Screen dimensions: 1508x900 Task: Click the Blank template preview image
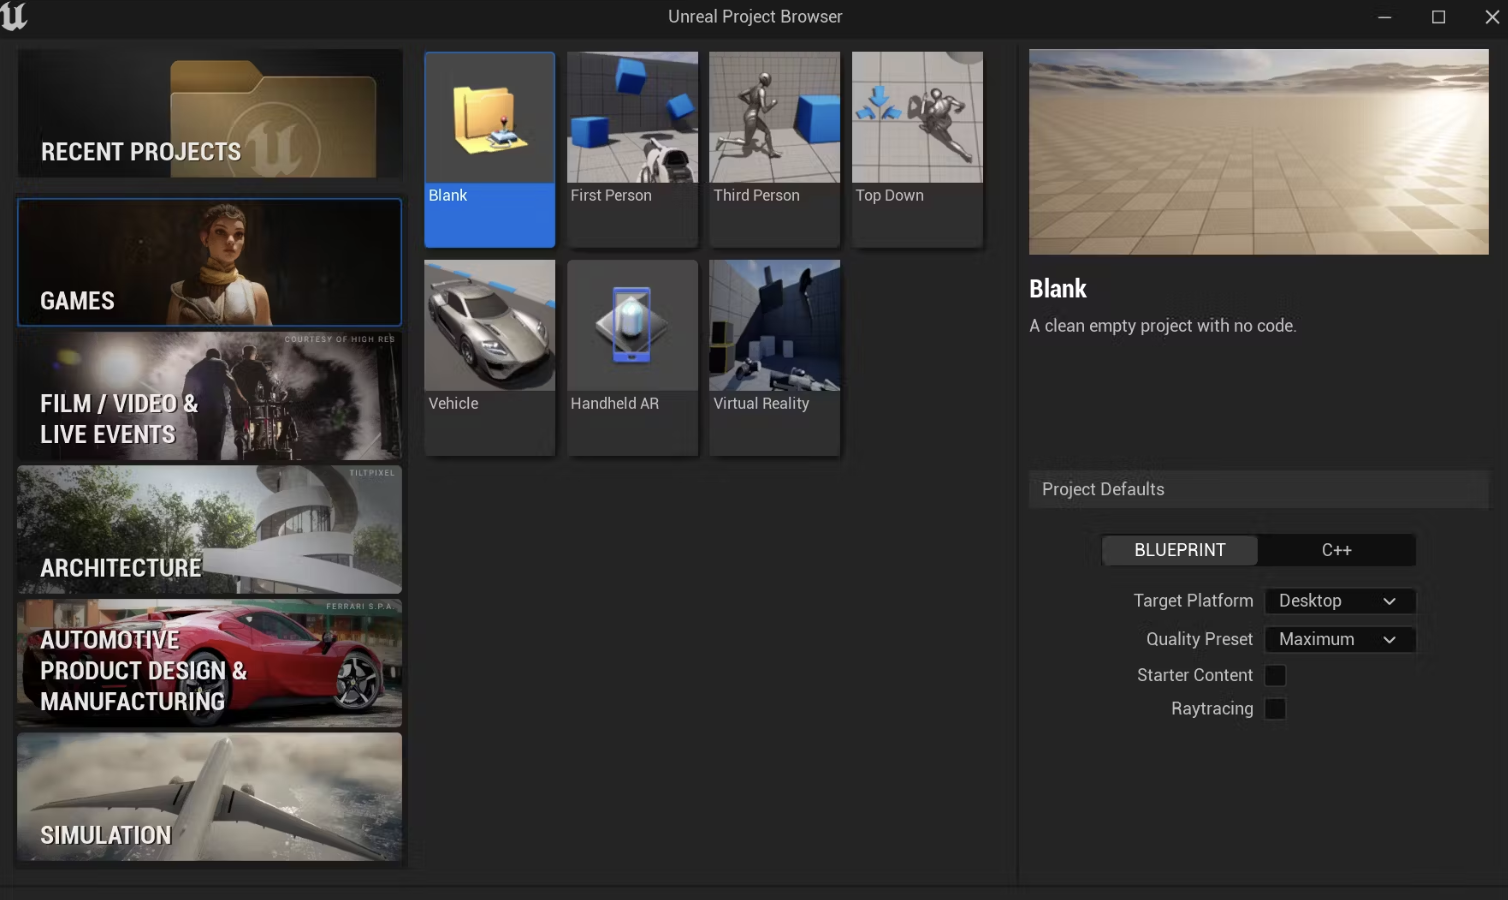click(1258, 152)
